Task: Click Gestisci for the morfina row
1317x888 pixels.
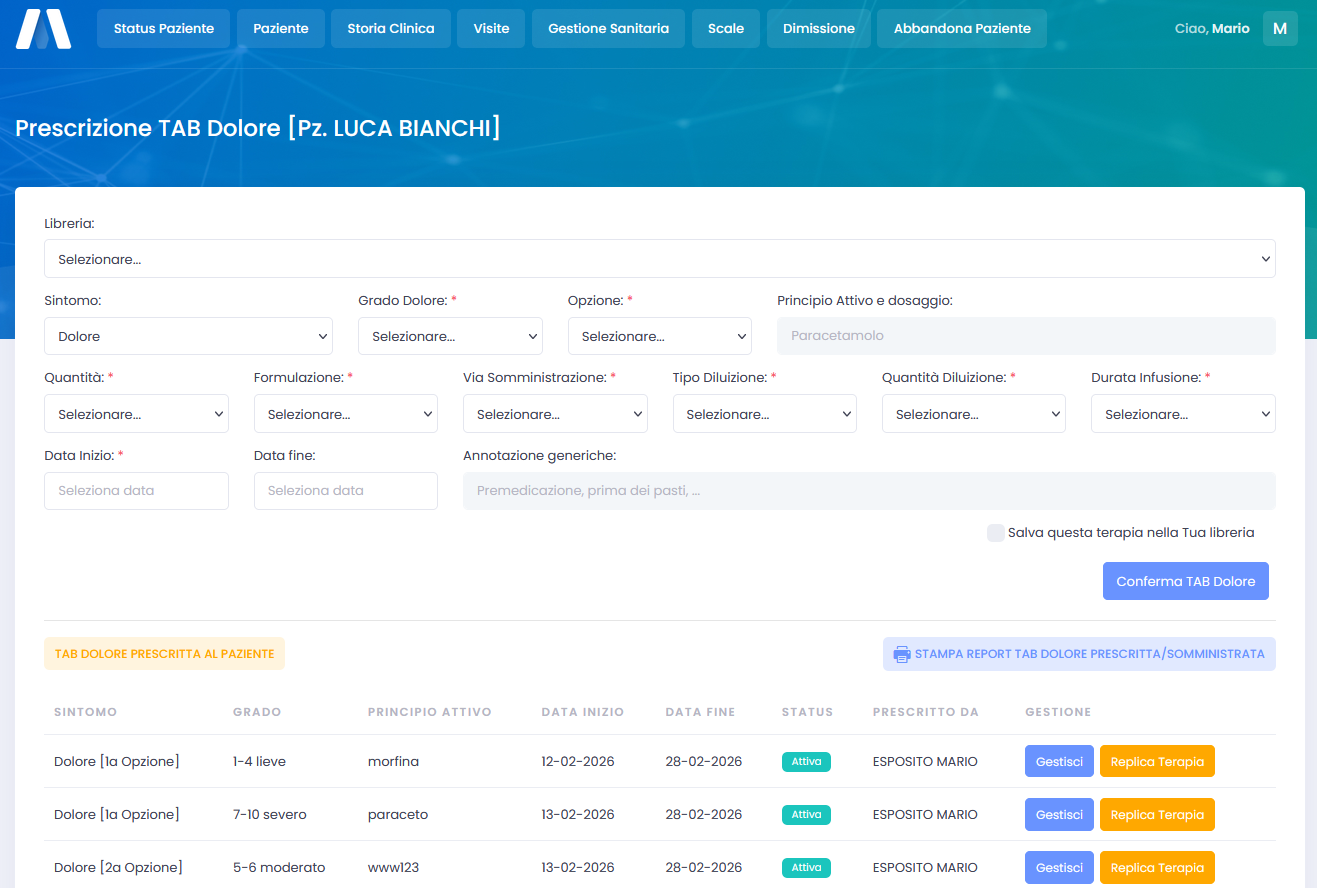Action: pos(1059,762)
